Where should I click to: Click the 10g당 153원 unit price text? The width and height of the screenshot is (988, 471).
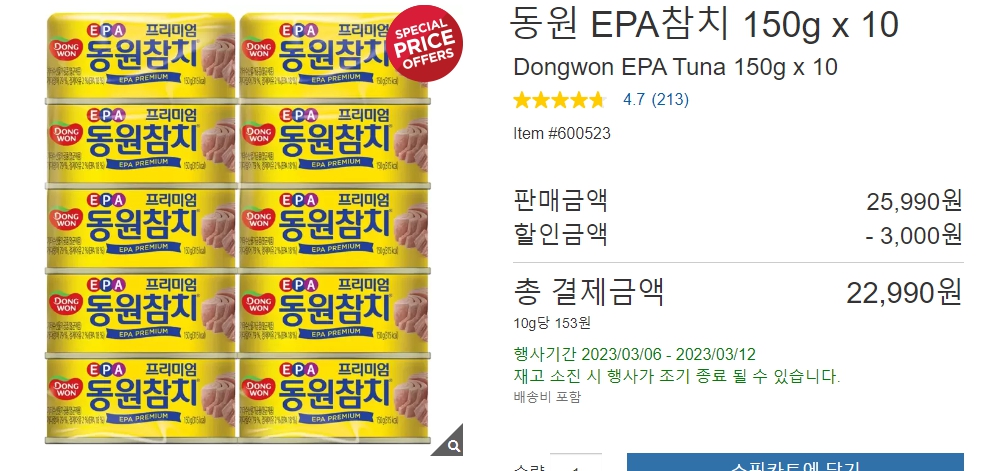(x=552, y=323)
